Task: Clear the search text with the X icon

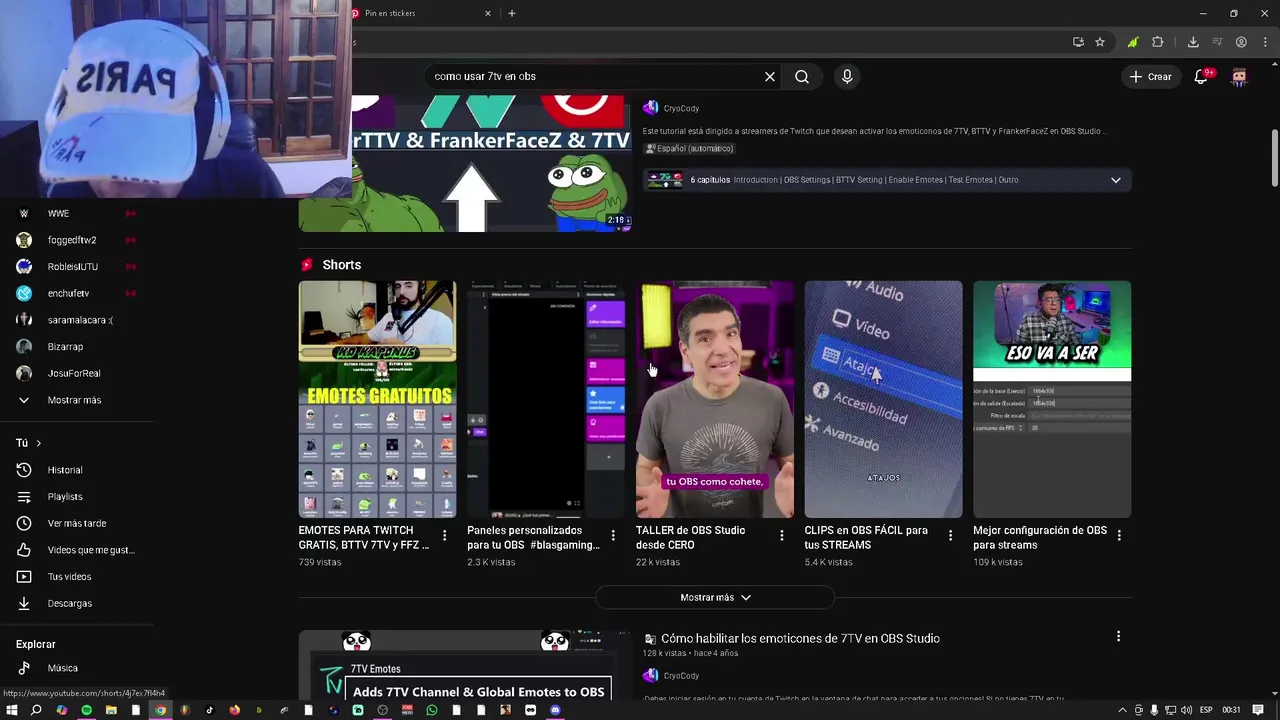Action: click(770, 76)
